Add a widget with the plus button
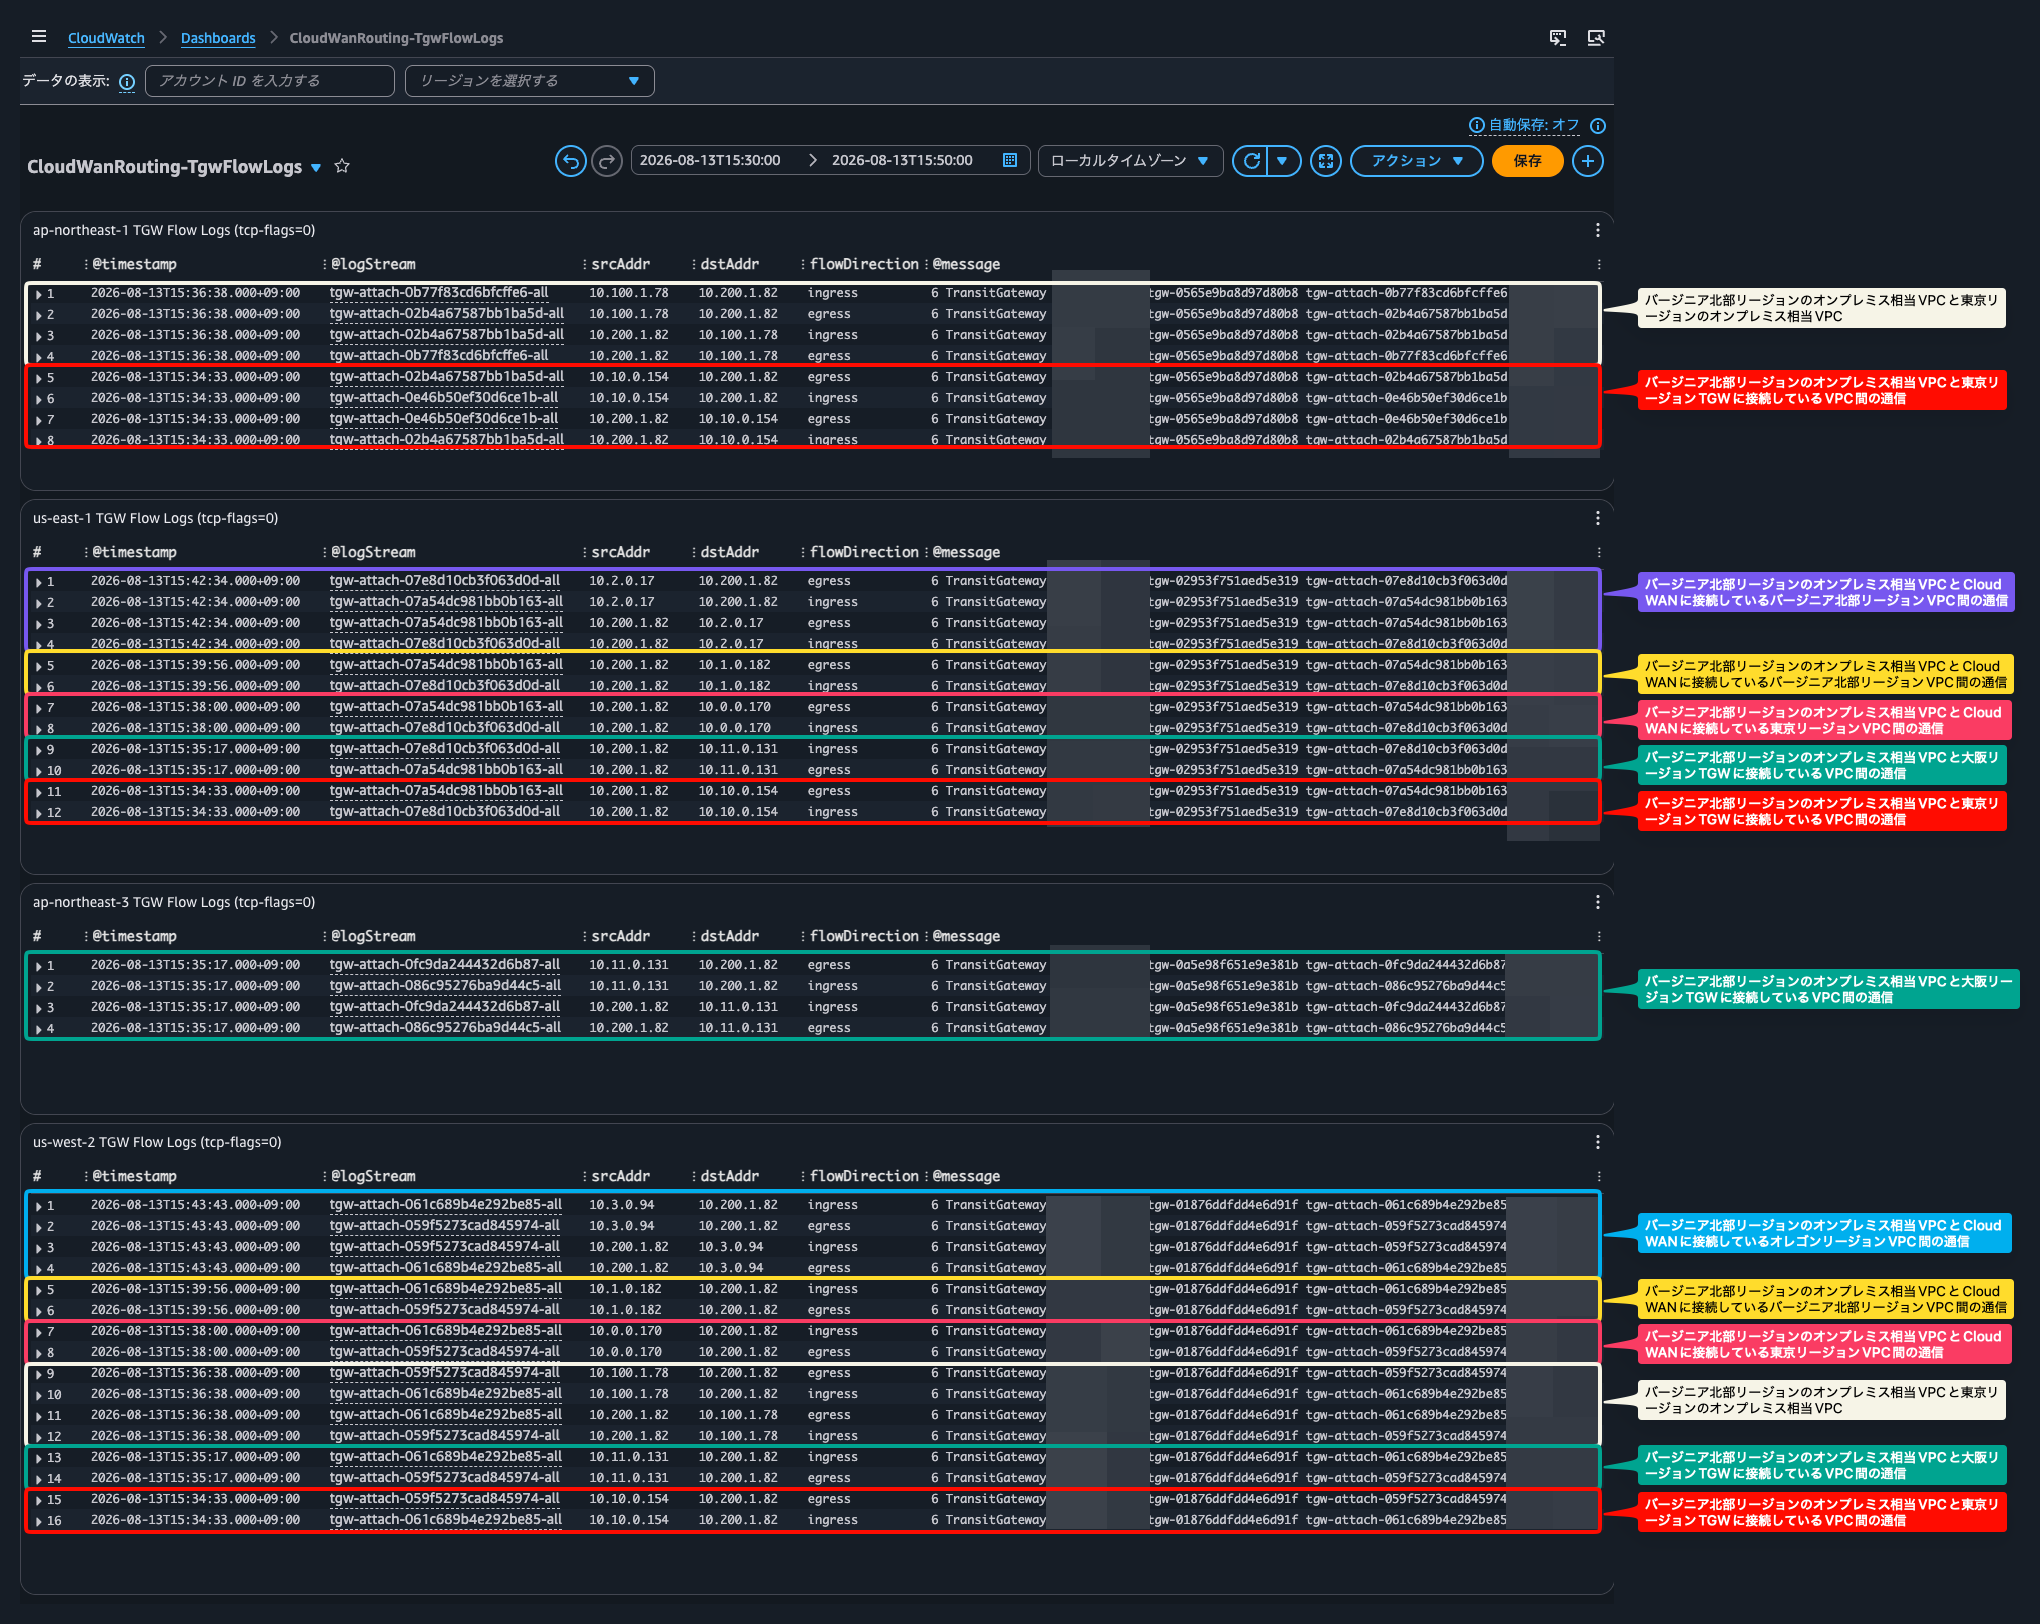This screenshot has width=2040, height=1624. click(1588, 161)
